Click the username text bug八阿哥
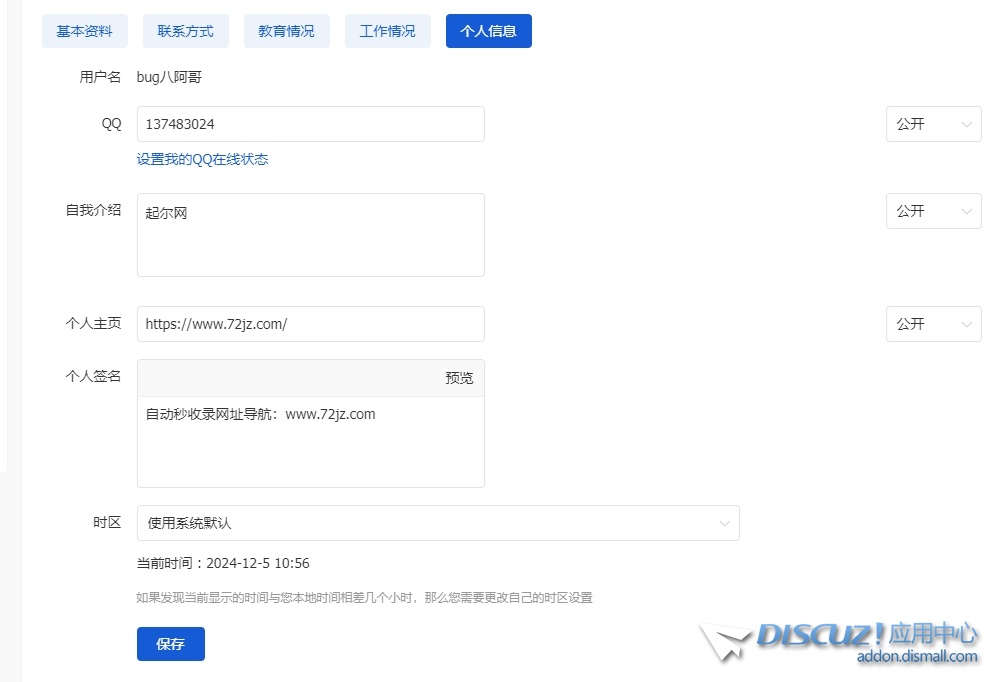This screenshot has height=682, width=996. click(x=169, y=77)
